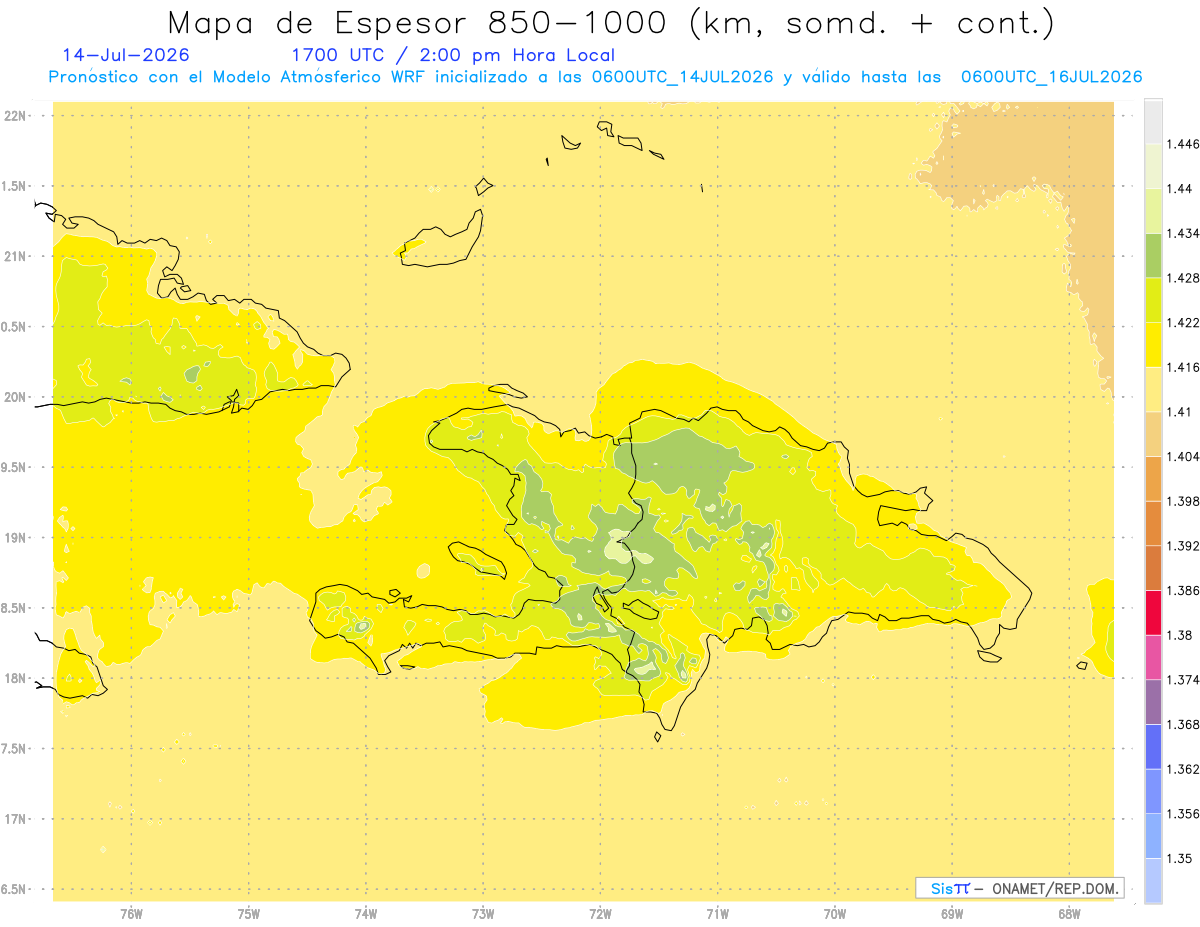This screenshot has width=1200, height=927.
Task: Click the '76W' longitude label
Action: tap(131, 914)
